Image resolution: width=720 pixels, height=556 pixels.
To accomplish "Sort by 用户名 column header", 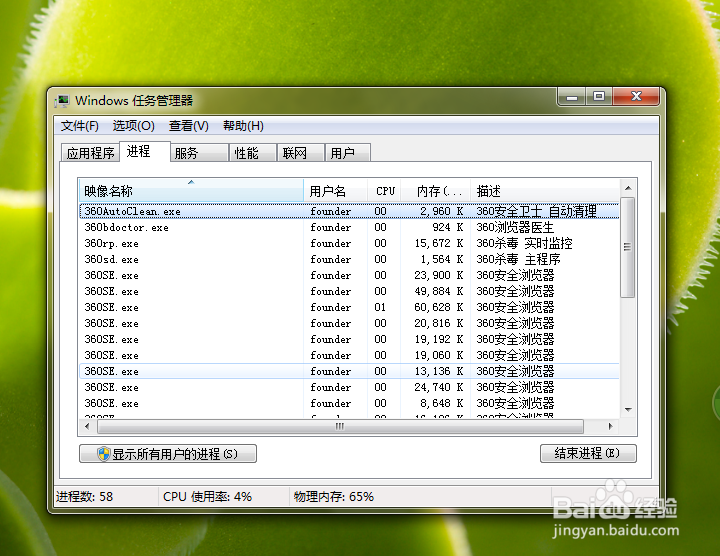I will [x=336, y=191].
